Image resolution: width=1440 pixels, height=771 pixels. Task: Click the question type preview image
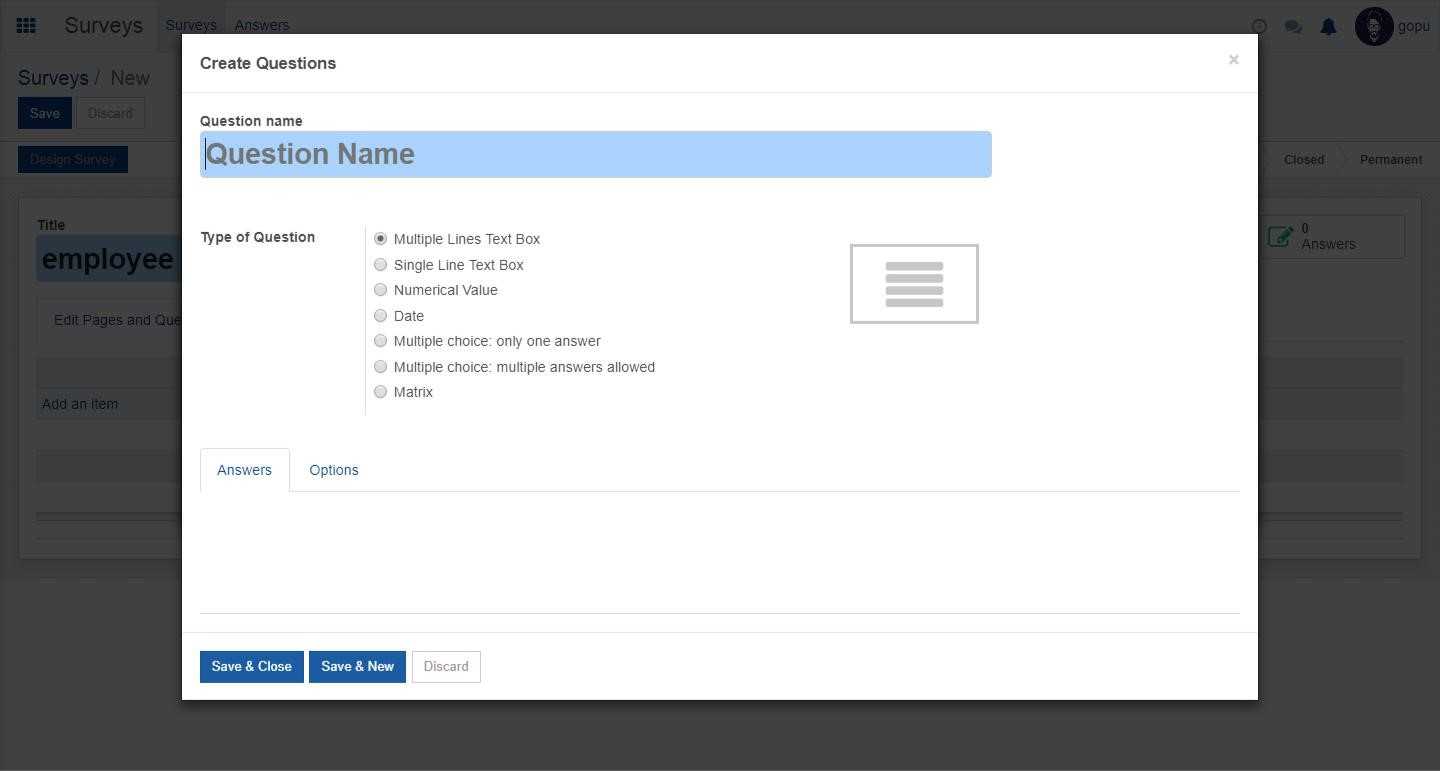pos(914,284)
